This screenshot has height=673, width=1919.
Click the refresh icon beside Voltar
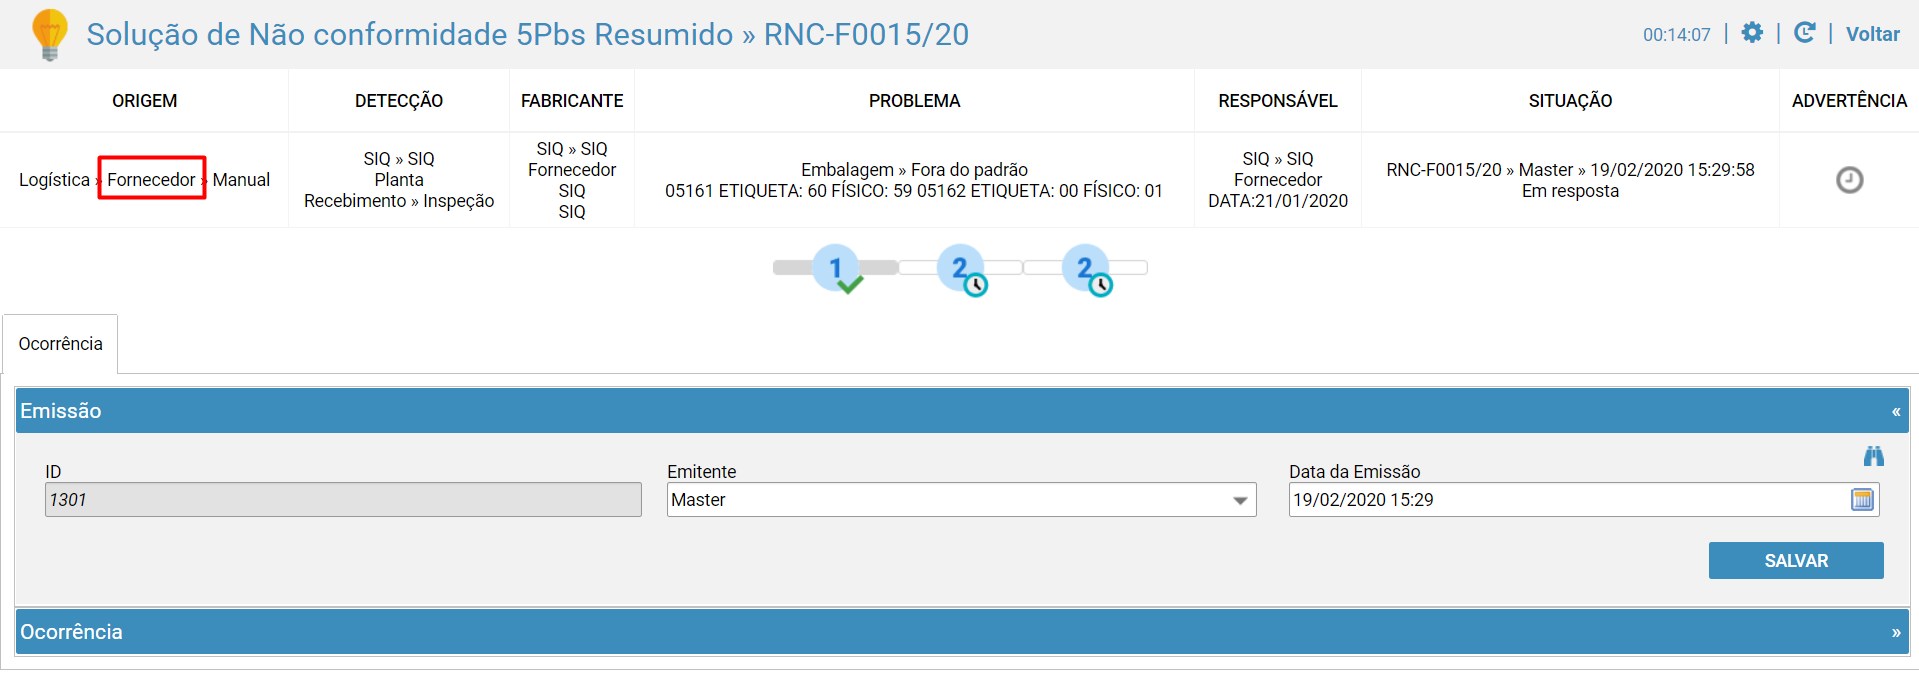tap(1804, 33)
